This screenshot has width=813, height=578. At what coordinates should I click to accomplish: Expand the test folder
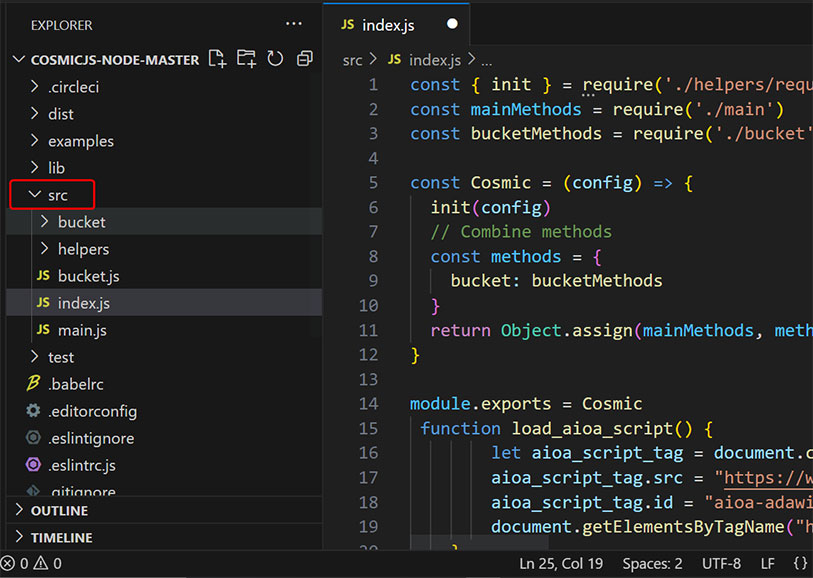[35, 356]
